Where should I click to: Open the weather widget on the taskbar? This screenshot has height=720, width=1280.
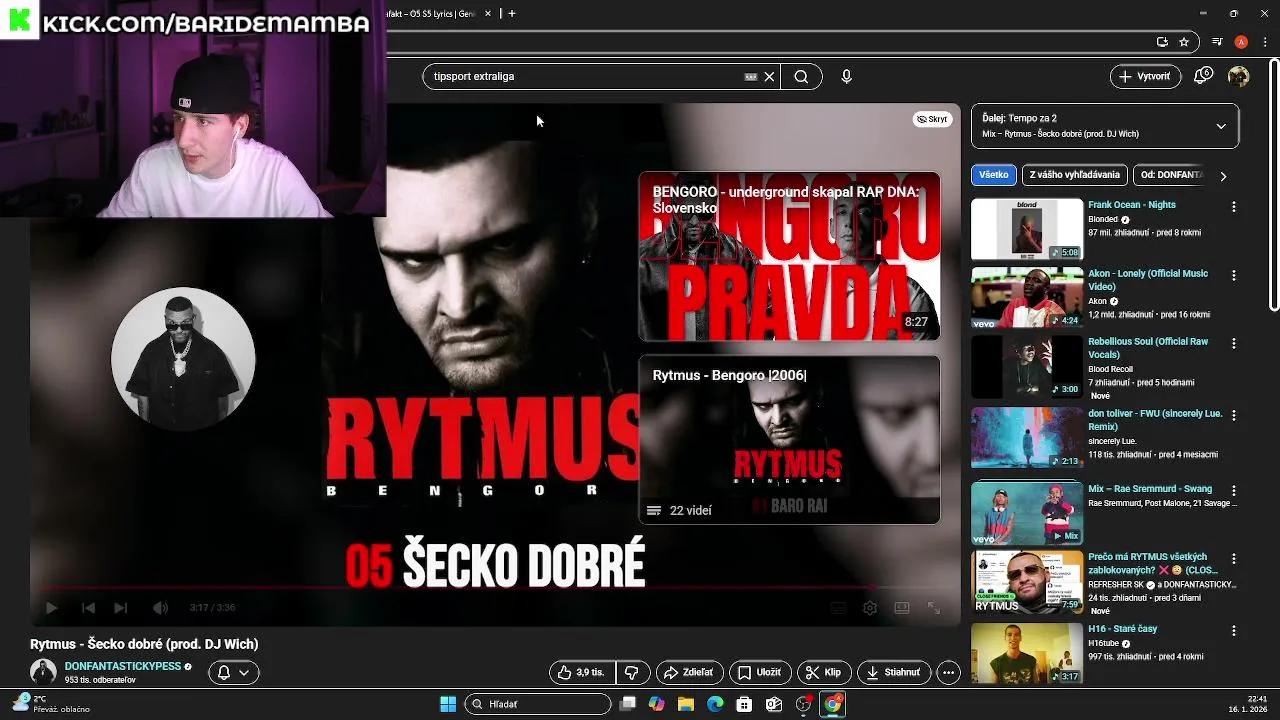(52, 704)
